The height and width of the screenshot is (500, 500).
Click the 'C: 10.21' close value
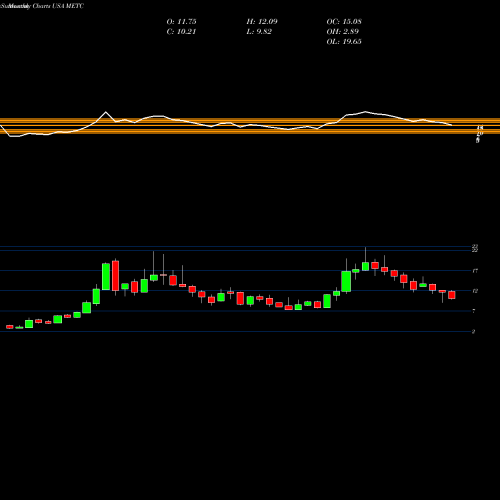181,32
